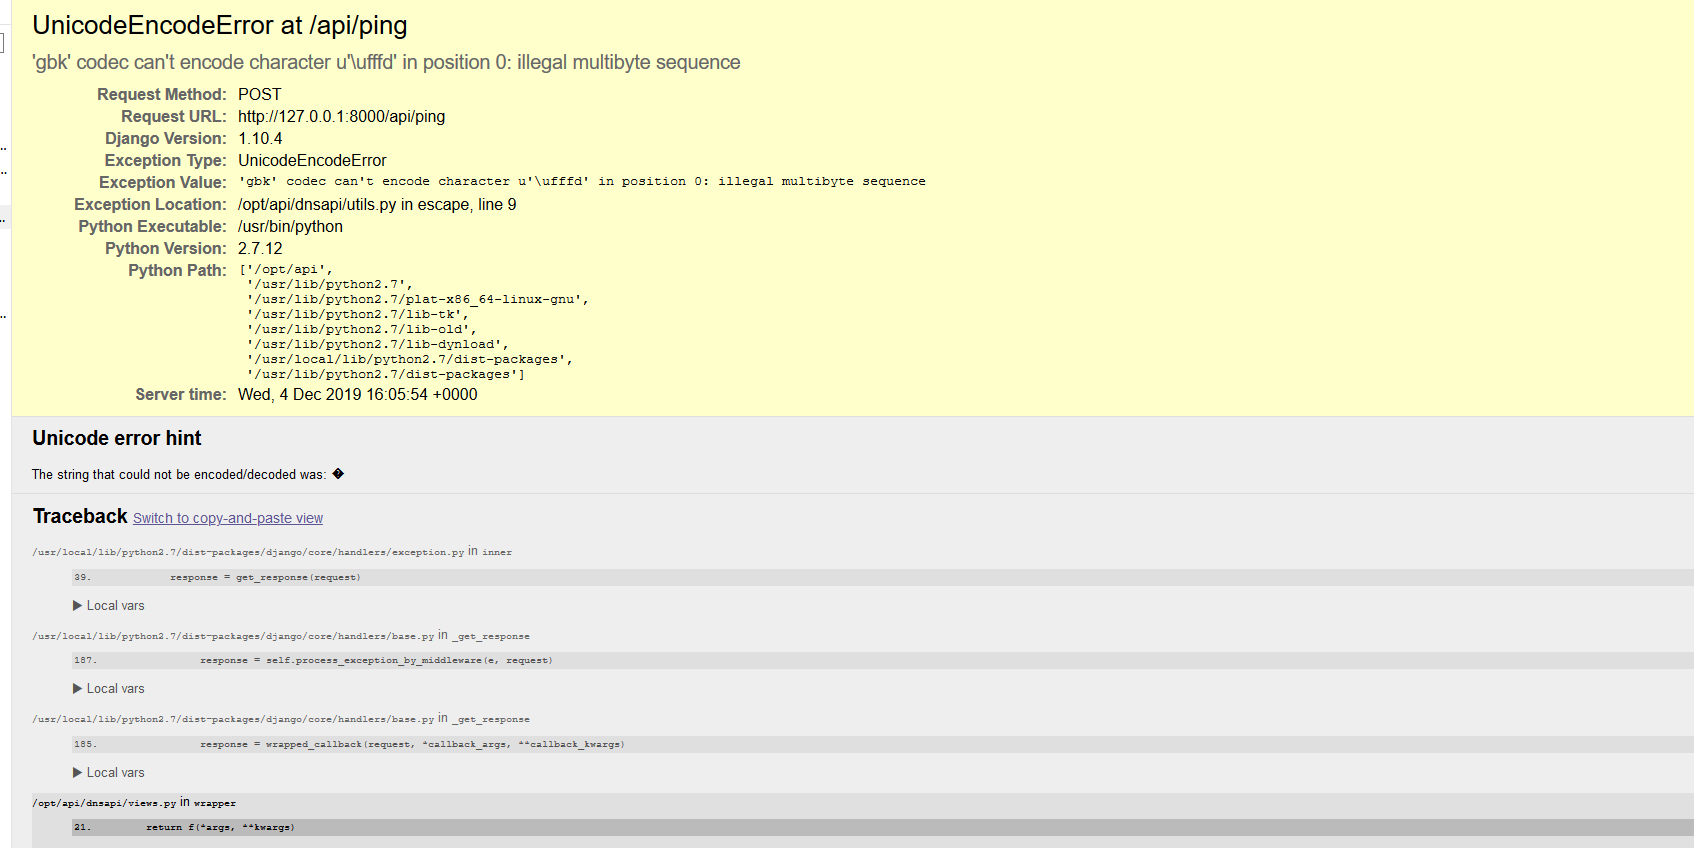Click the lib-dynload Python Path entry
The image size is (1694, 848).
tap(377, 344)
